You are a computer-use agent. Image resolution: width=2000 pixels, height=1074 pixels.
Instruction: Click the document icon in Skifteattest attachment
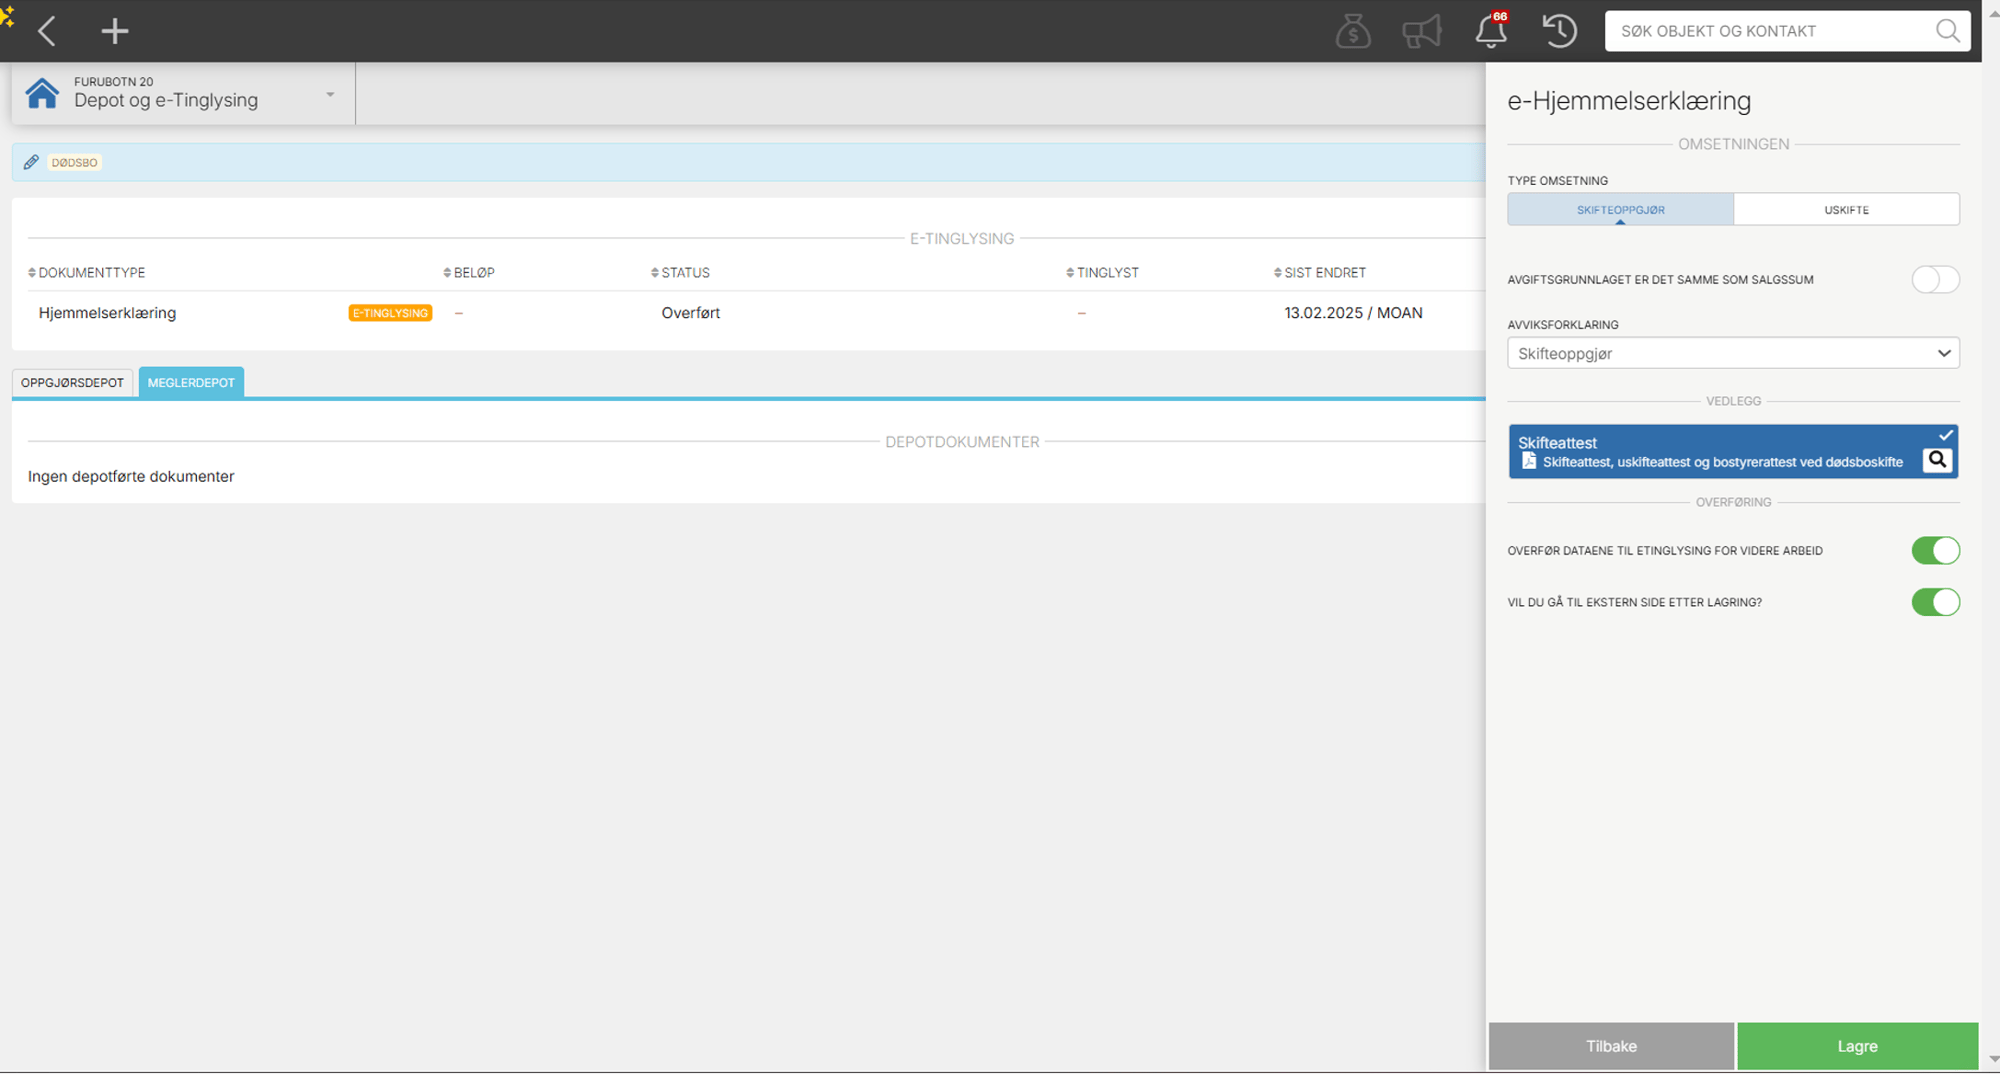coord(1528,461)
